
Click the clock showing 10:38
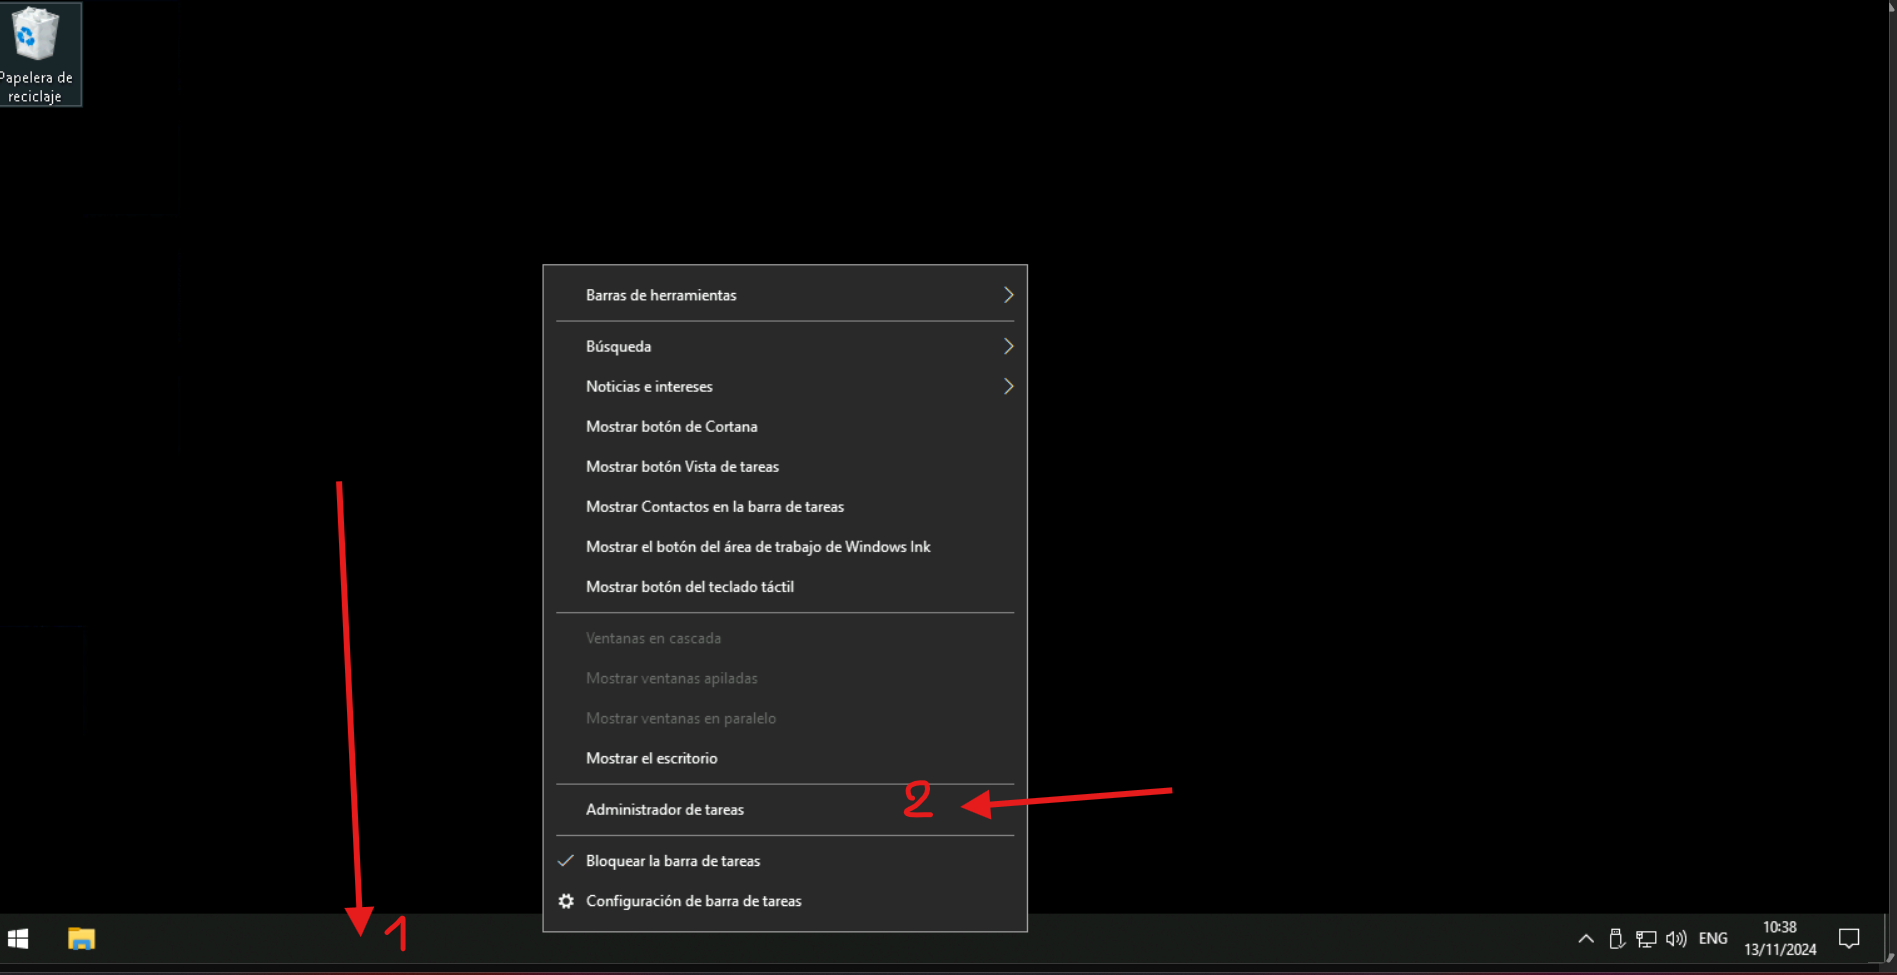point(1780,939)
